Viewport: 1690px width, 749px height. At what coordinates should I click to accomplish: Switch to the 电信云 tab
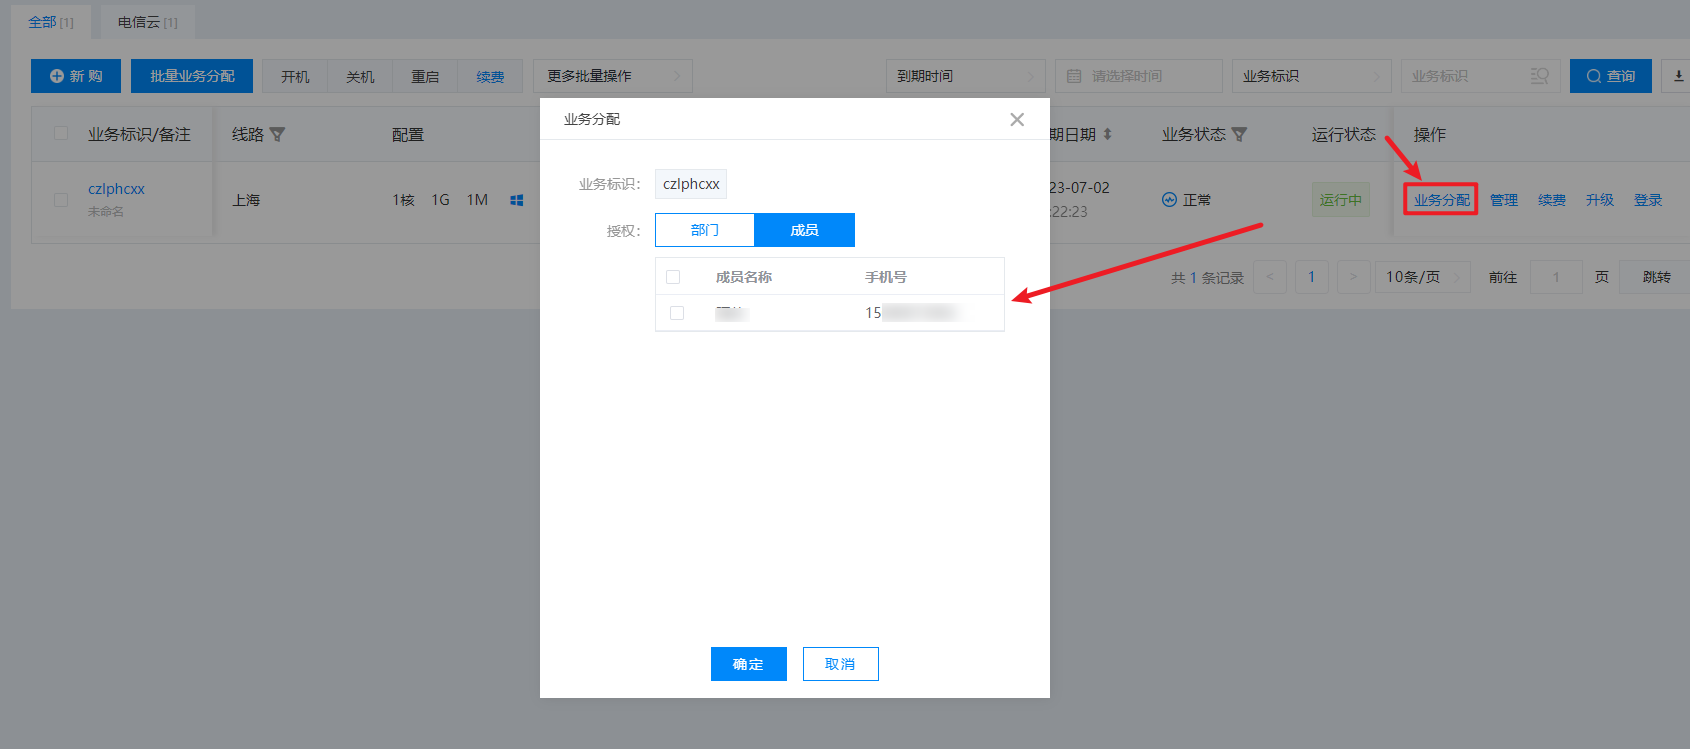[147, 22]
